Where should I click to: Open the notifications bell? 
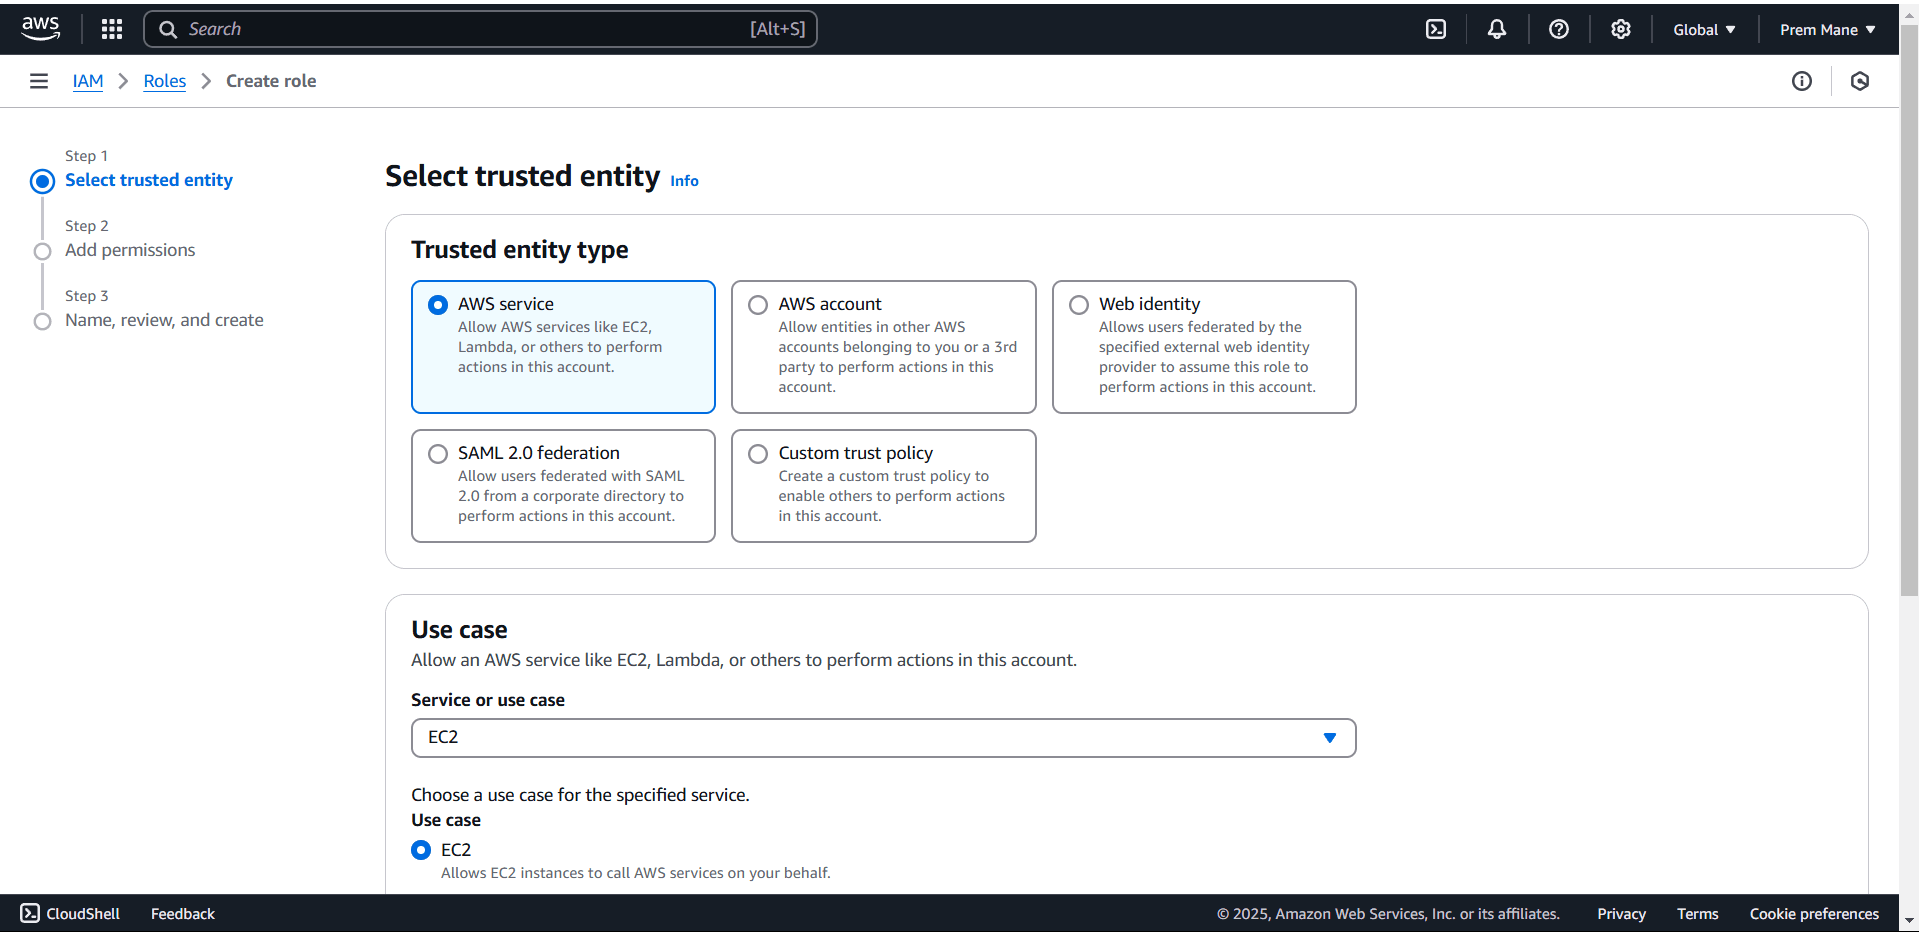tap(1497, 29)
